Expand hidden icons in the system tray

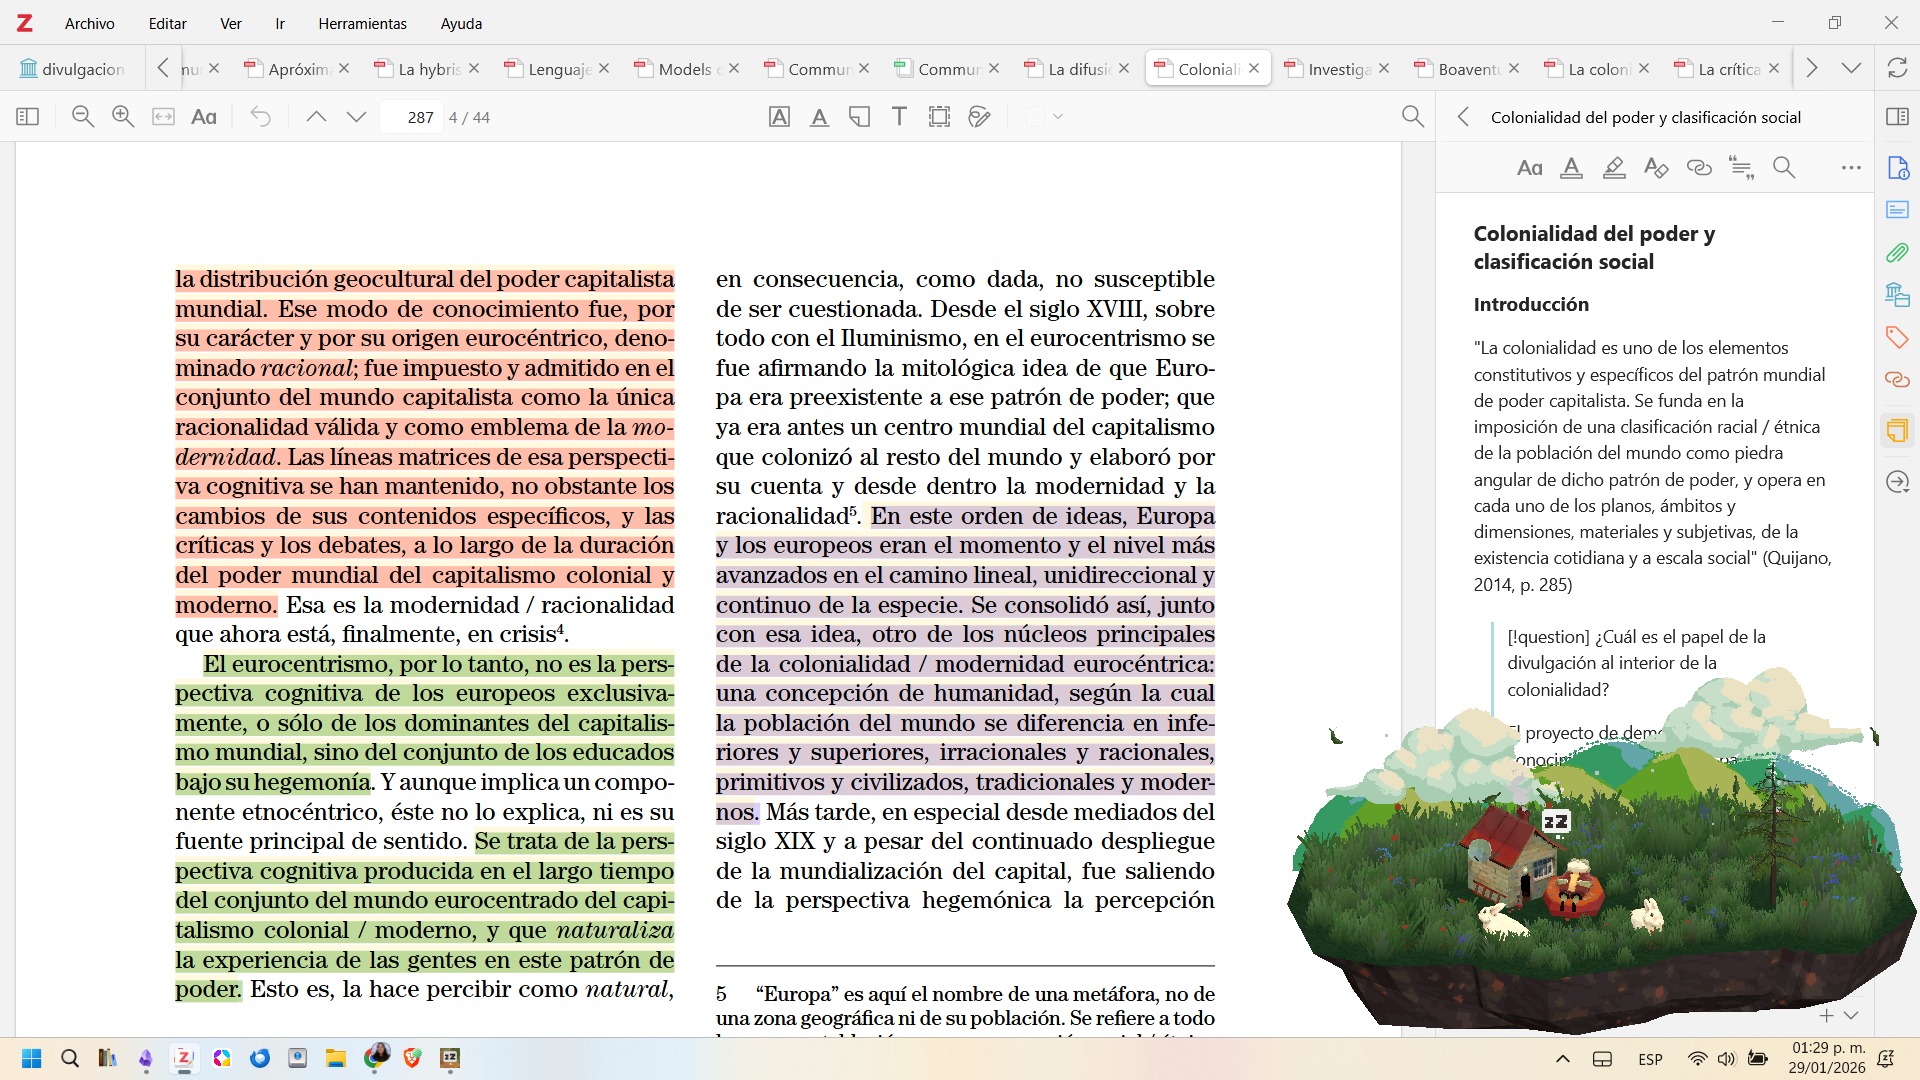pos(1563,1059)
